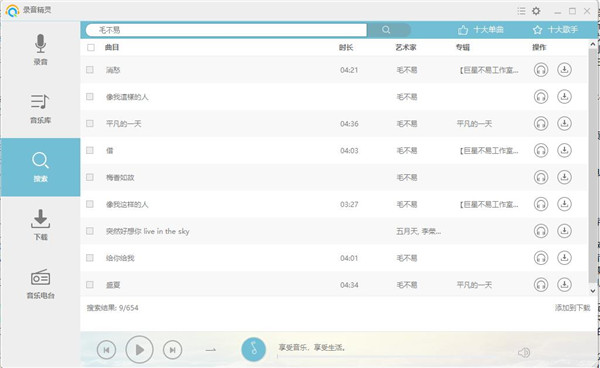The height and width of the screenshot is (368, 600).
Task: Skip to the next track
Action: (173, 350)
